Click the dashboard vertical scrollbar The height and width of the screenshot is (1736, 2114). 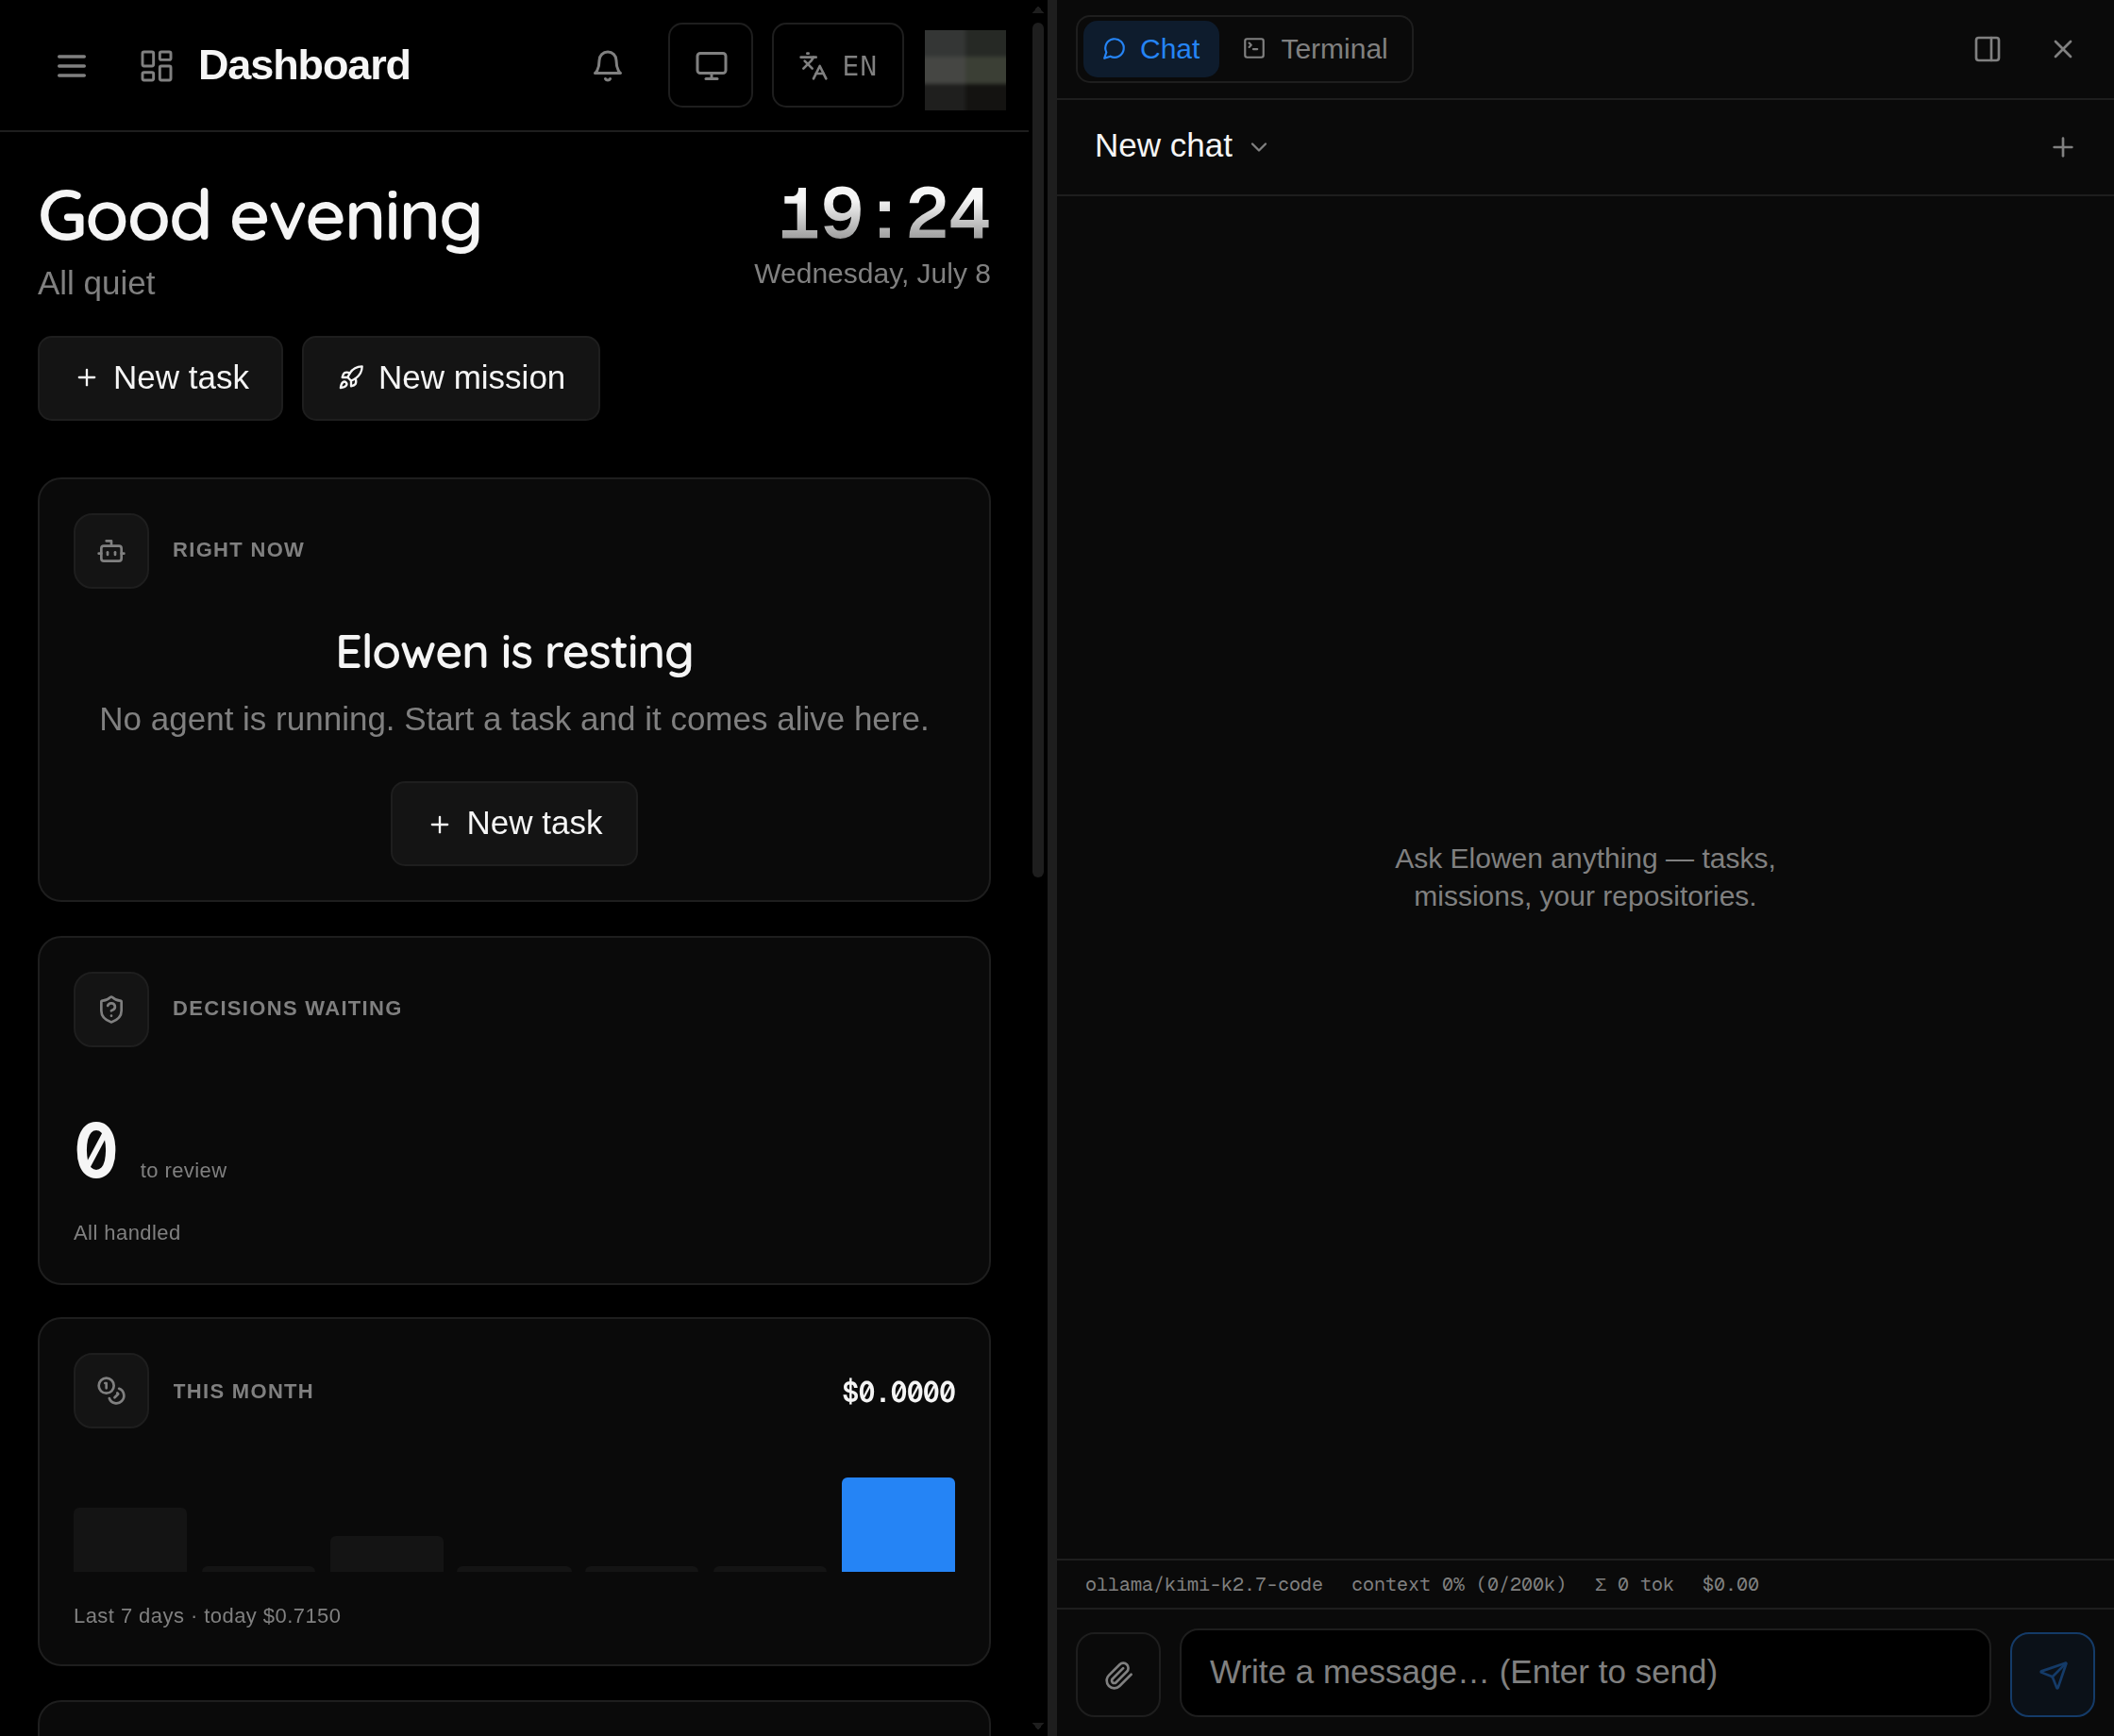pyautogui.click(x=1038, y=450)
